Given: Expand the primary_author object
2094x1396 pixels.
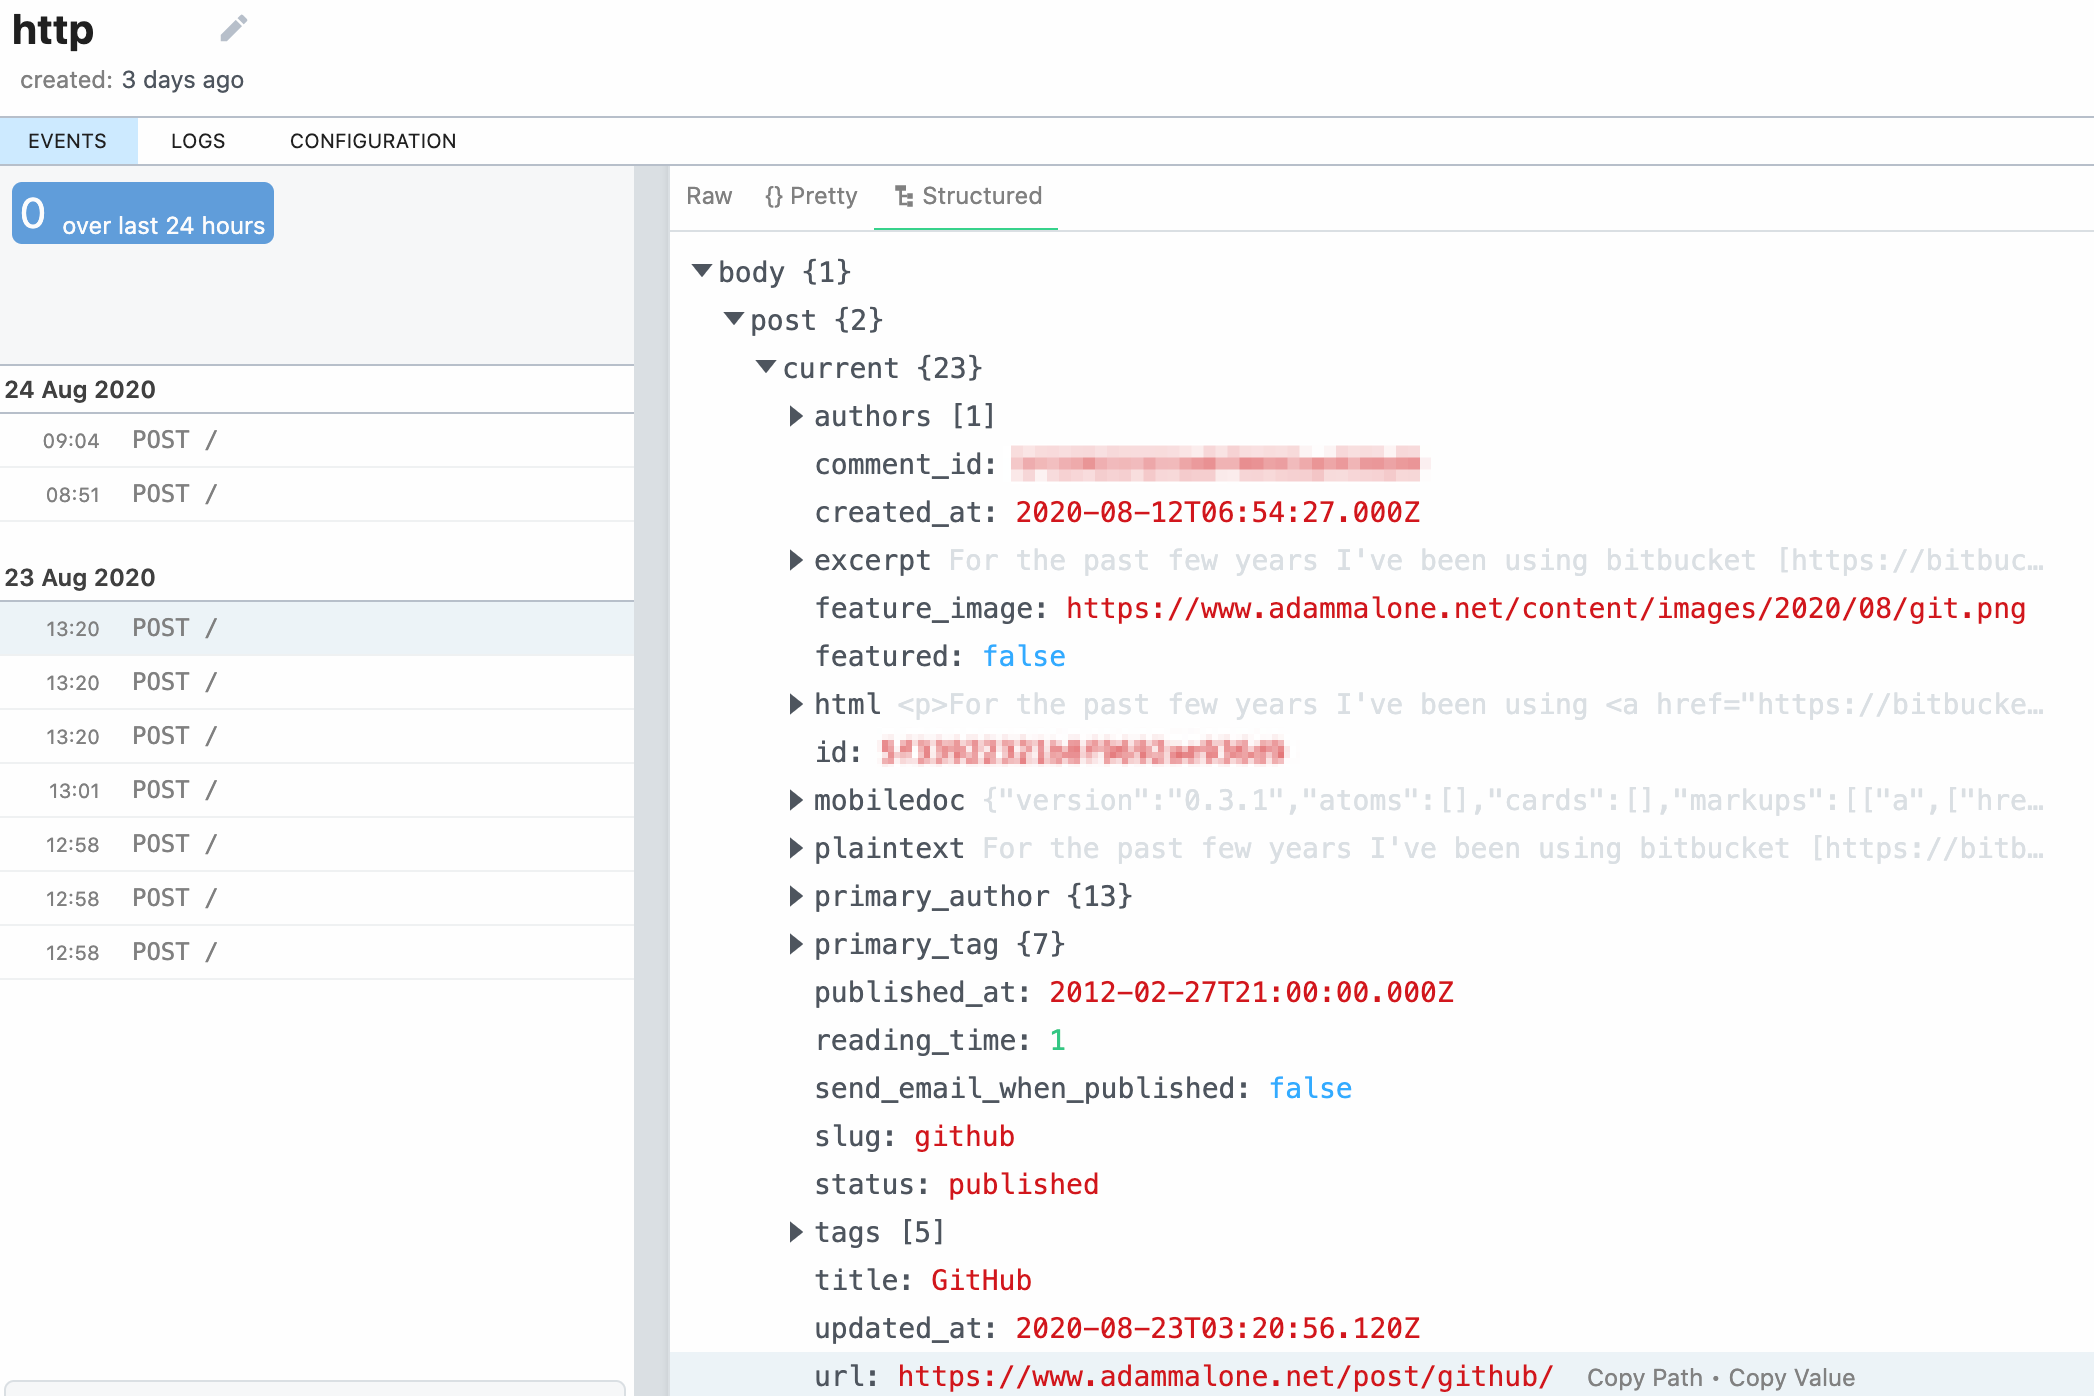Looking at the screenshot, I should click(796, 896).
